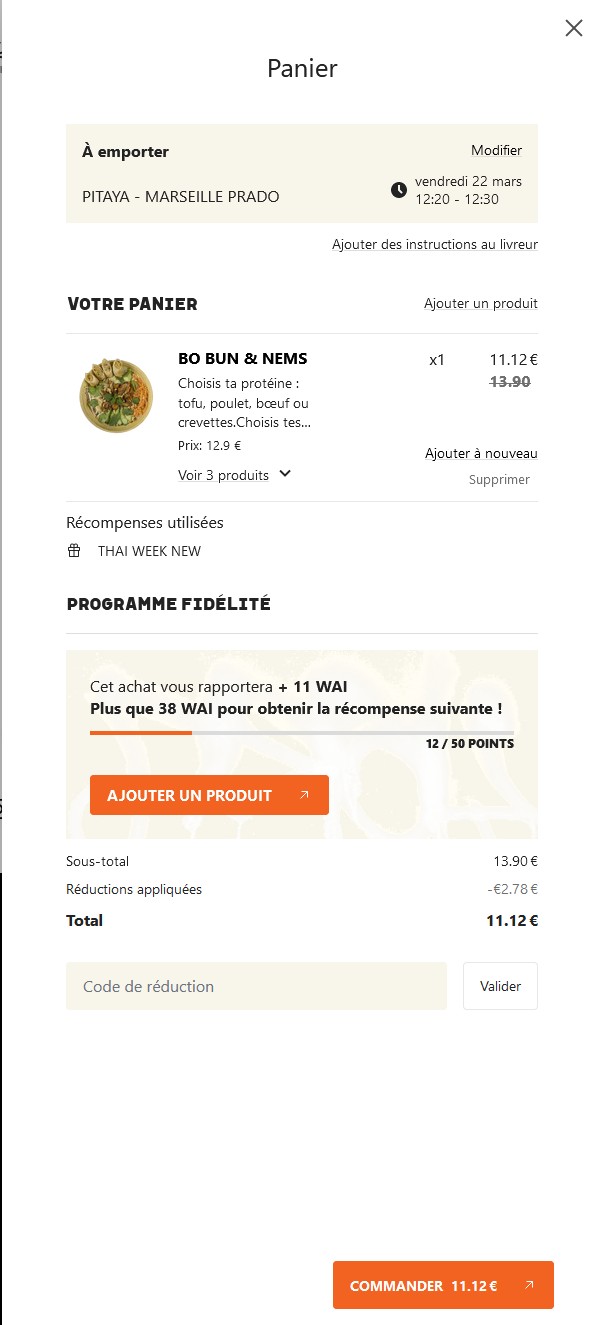Click the clock icon beside pickup time
602x1325 pixels.
point(399,190)
